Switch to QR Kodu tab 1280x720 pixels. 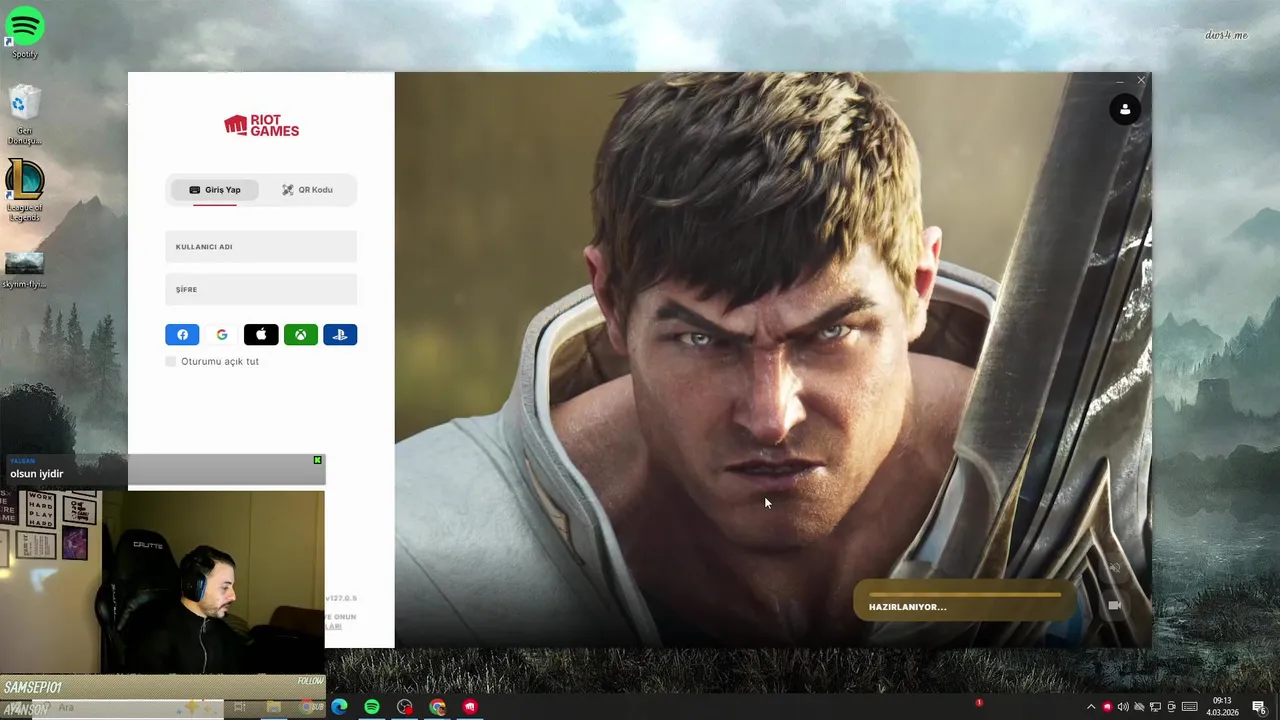click(x=307, y=190)
